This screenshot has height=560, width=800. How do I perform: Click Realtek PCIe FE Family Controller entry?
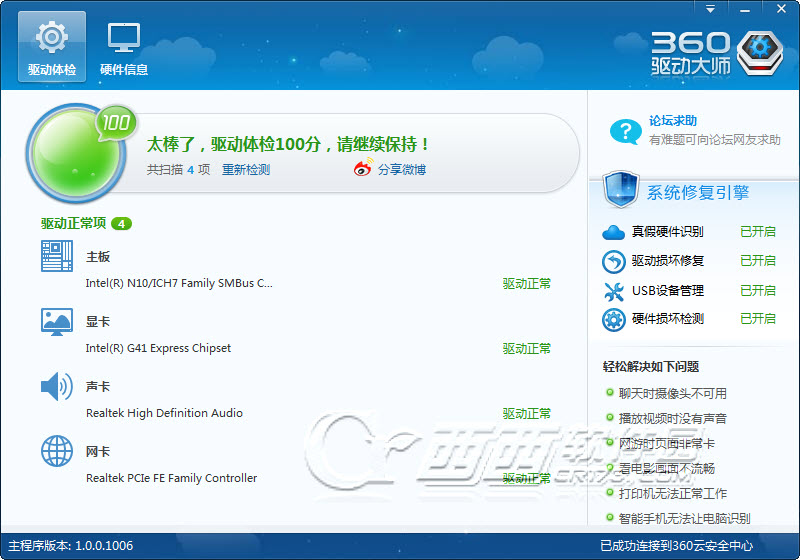[x=171, y=478]
